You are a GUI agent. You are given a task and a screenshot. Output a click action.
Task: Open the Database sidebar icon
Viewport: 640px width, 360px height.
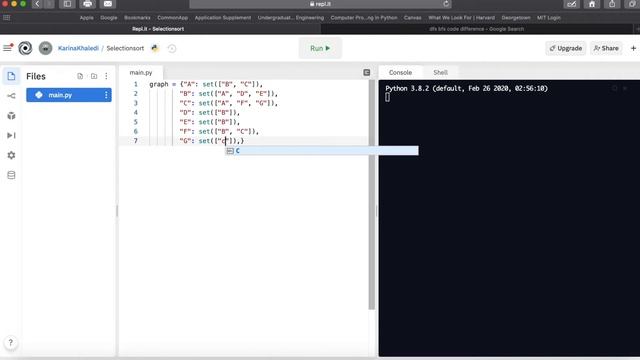coord(11,175)
